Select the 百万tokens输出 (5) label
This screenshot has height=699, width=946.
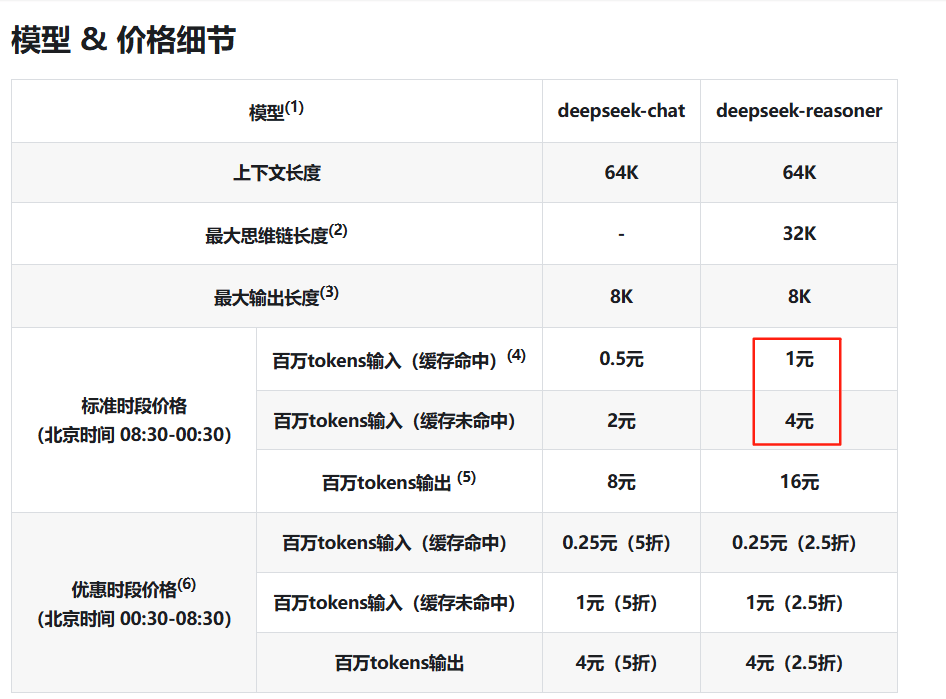coord(399,482)
